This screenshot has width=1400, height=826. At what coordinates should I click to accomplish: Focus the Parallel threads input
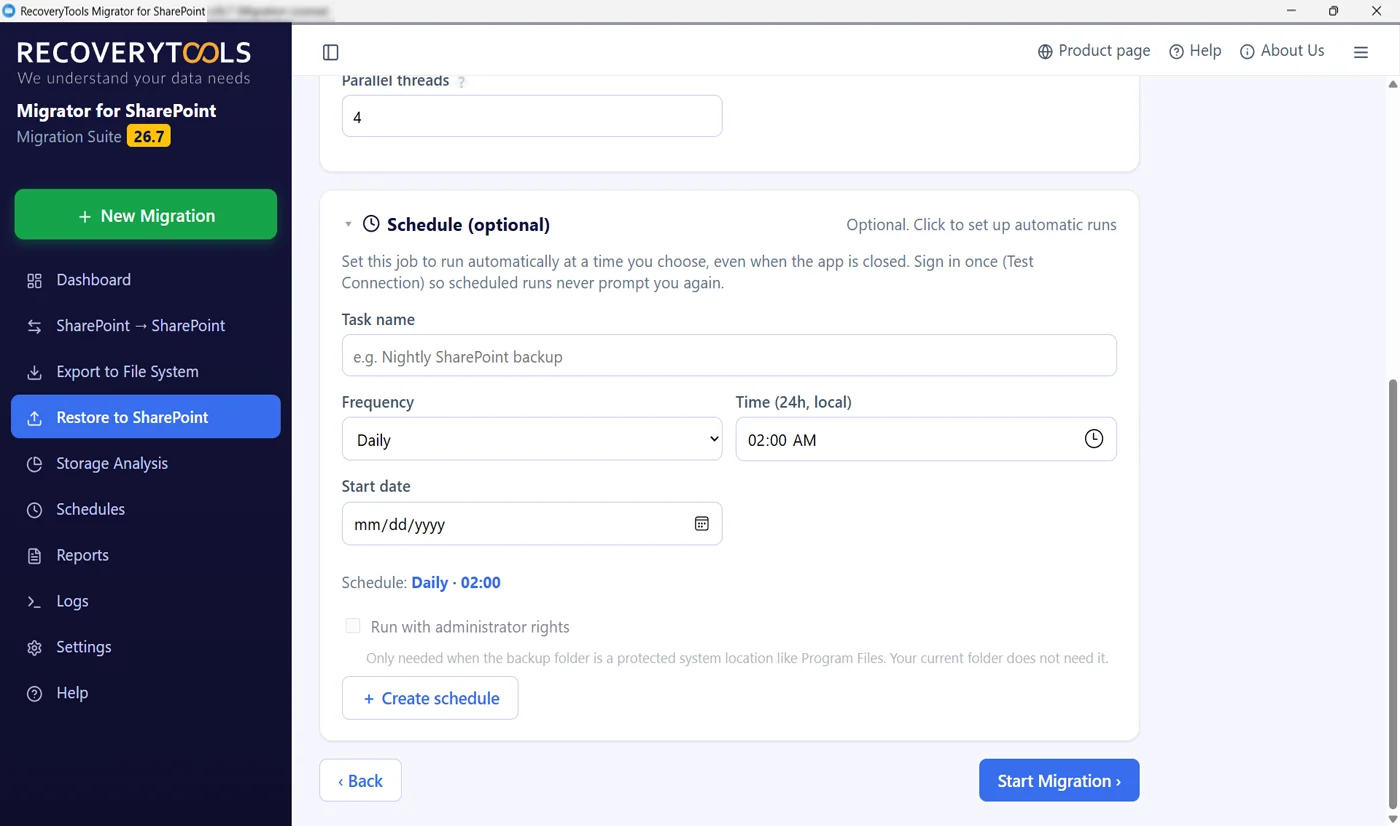pos(532,116)
